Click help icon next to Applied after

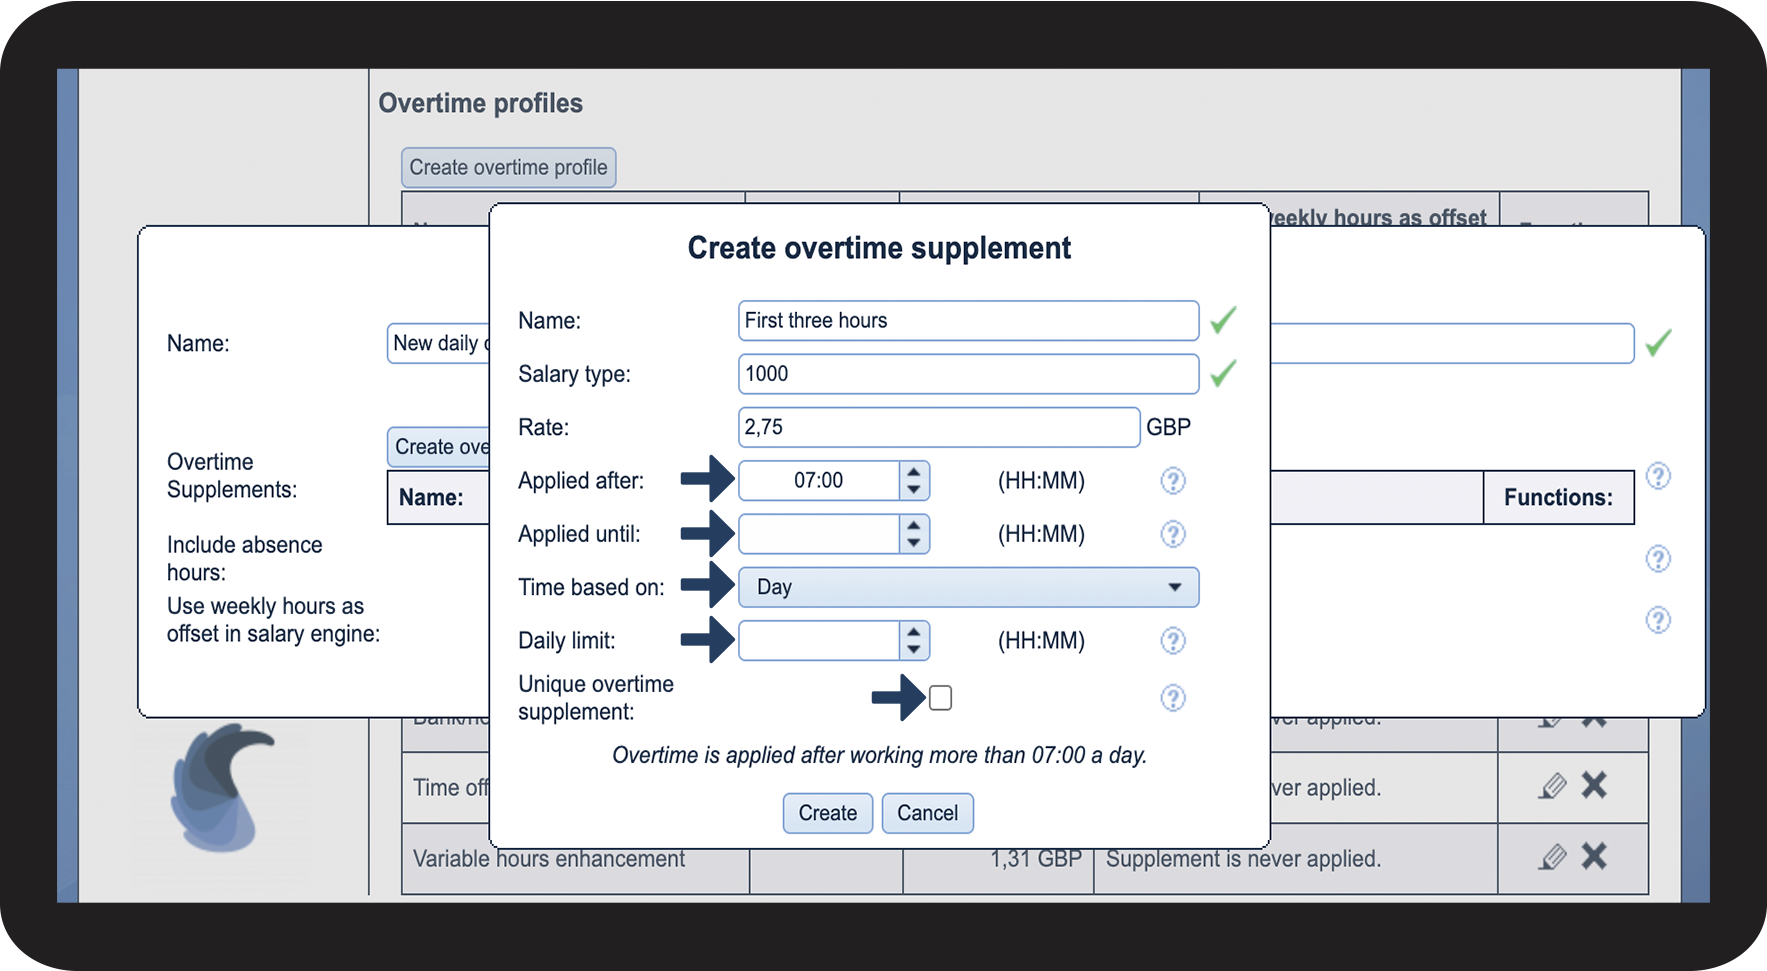(x=1172, y=481)
